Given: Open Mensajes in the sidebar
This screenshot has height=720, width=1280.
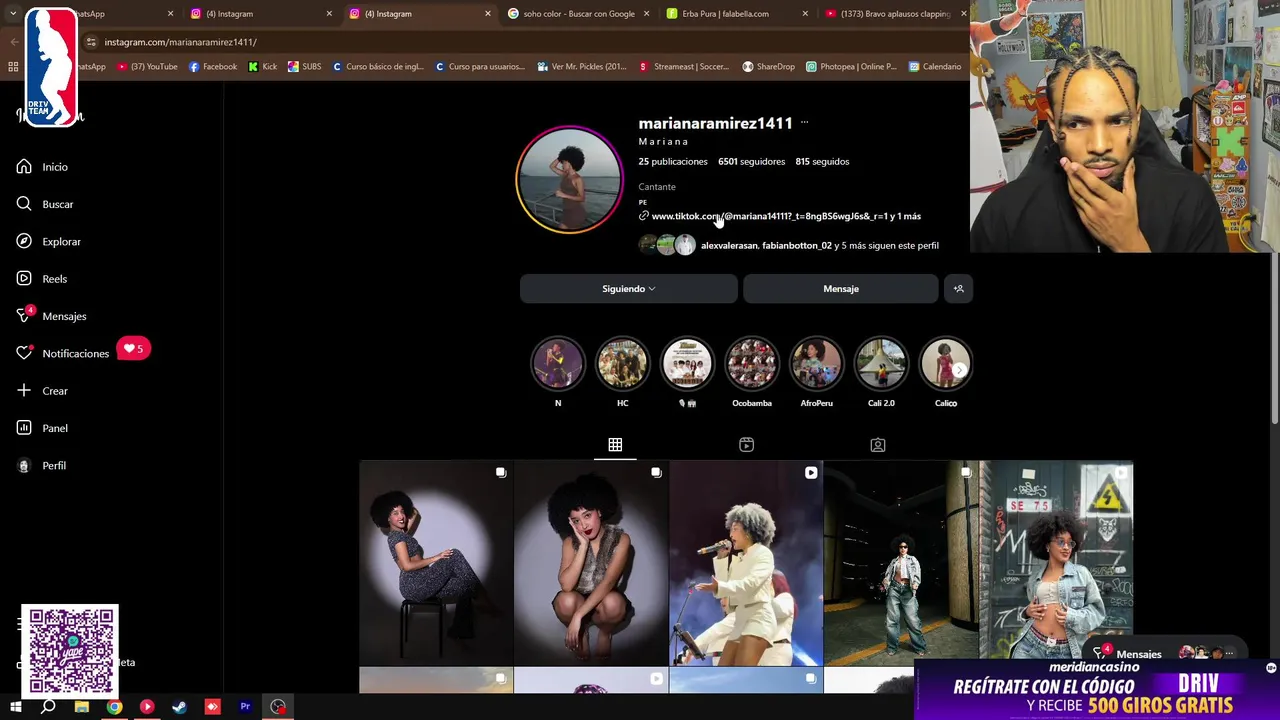Looking at the screenshot, I should point(51,316).
